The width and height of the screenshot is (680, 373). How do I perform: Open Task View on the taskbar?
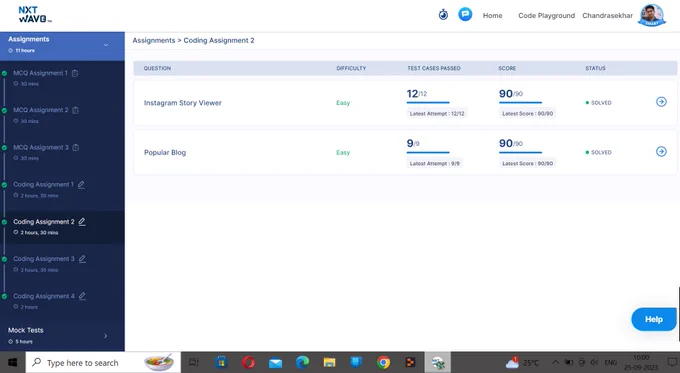[x=193, y=362]
